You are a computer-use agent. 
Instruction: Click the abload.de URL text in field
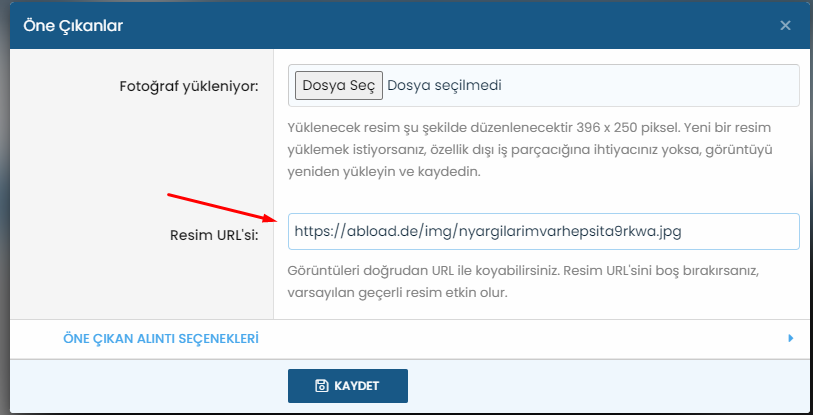(x=487, y=231)
